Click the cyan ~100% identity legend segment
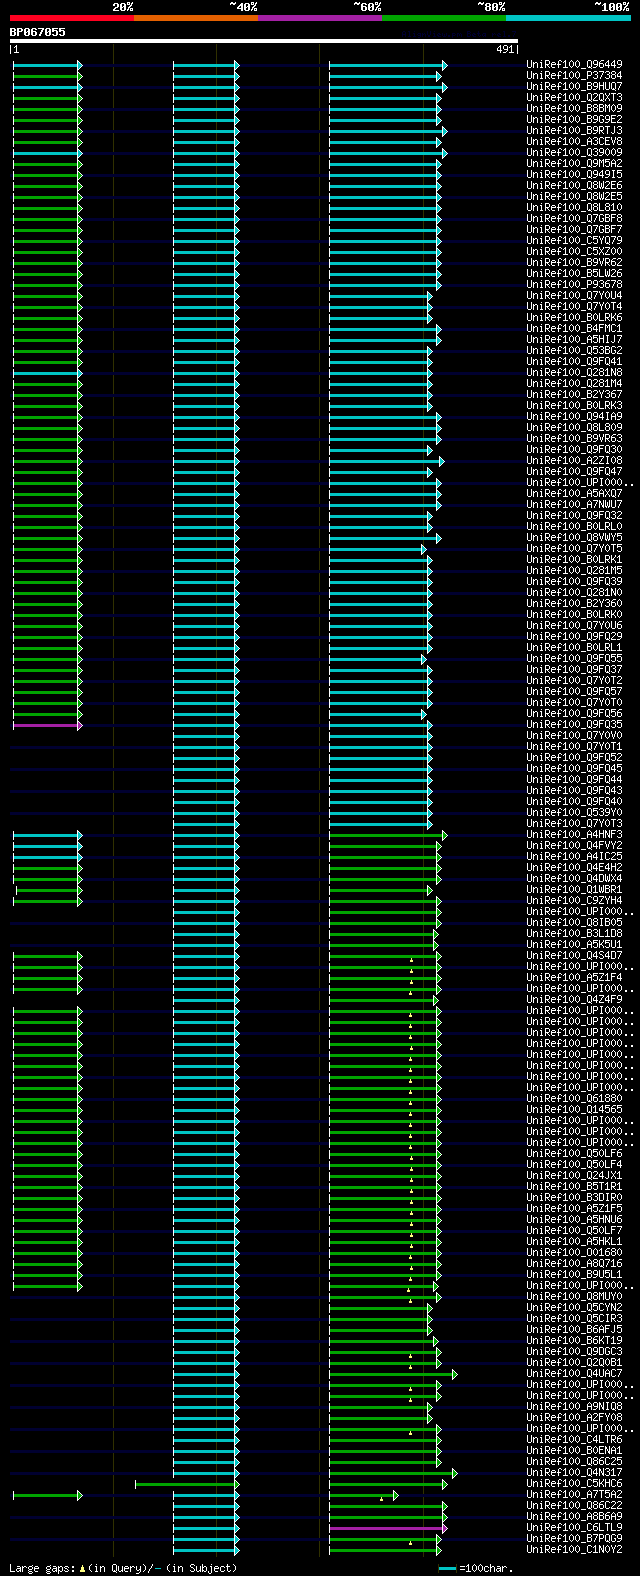 [x=568, y=18]
